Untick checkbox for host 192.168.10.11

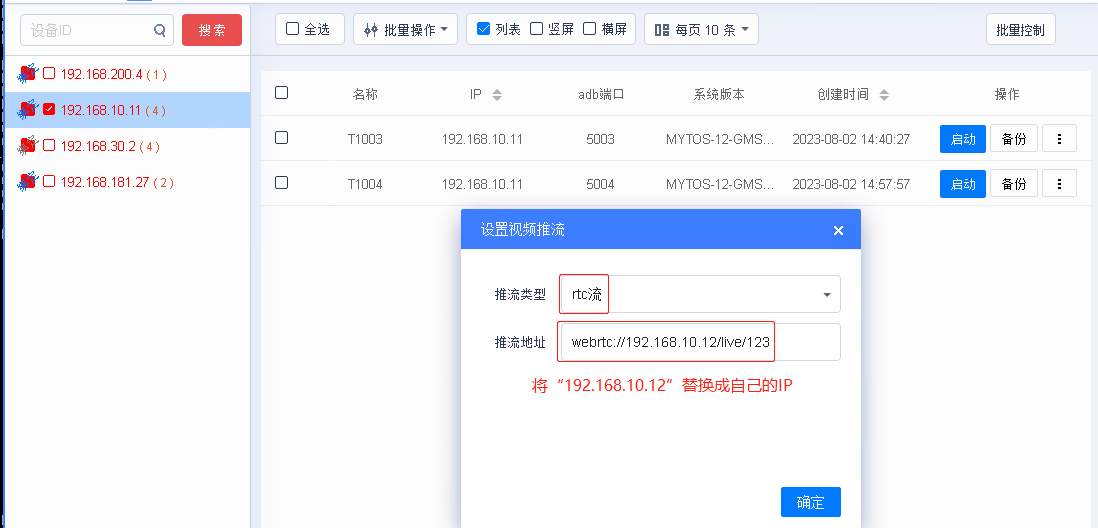(49, 109)
